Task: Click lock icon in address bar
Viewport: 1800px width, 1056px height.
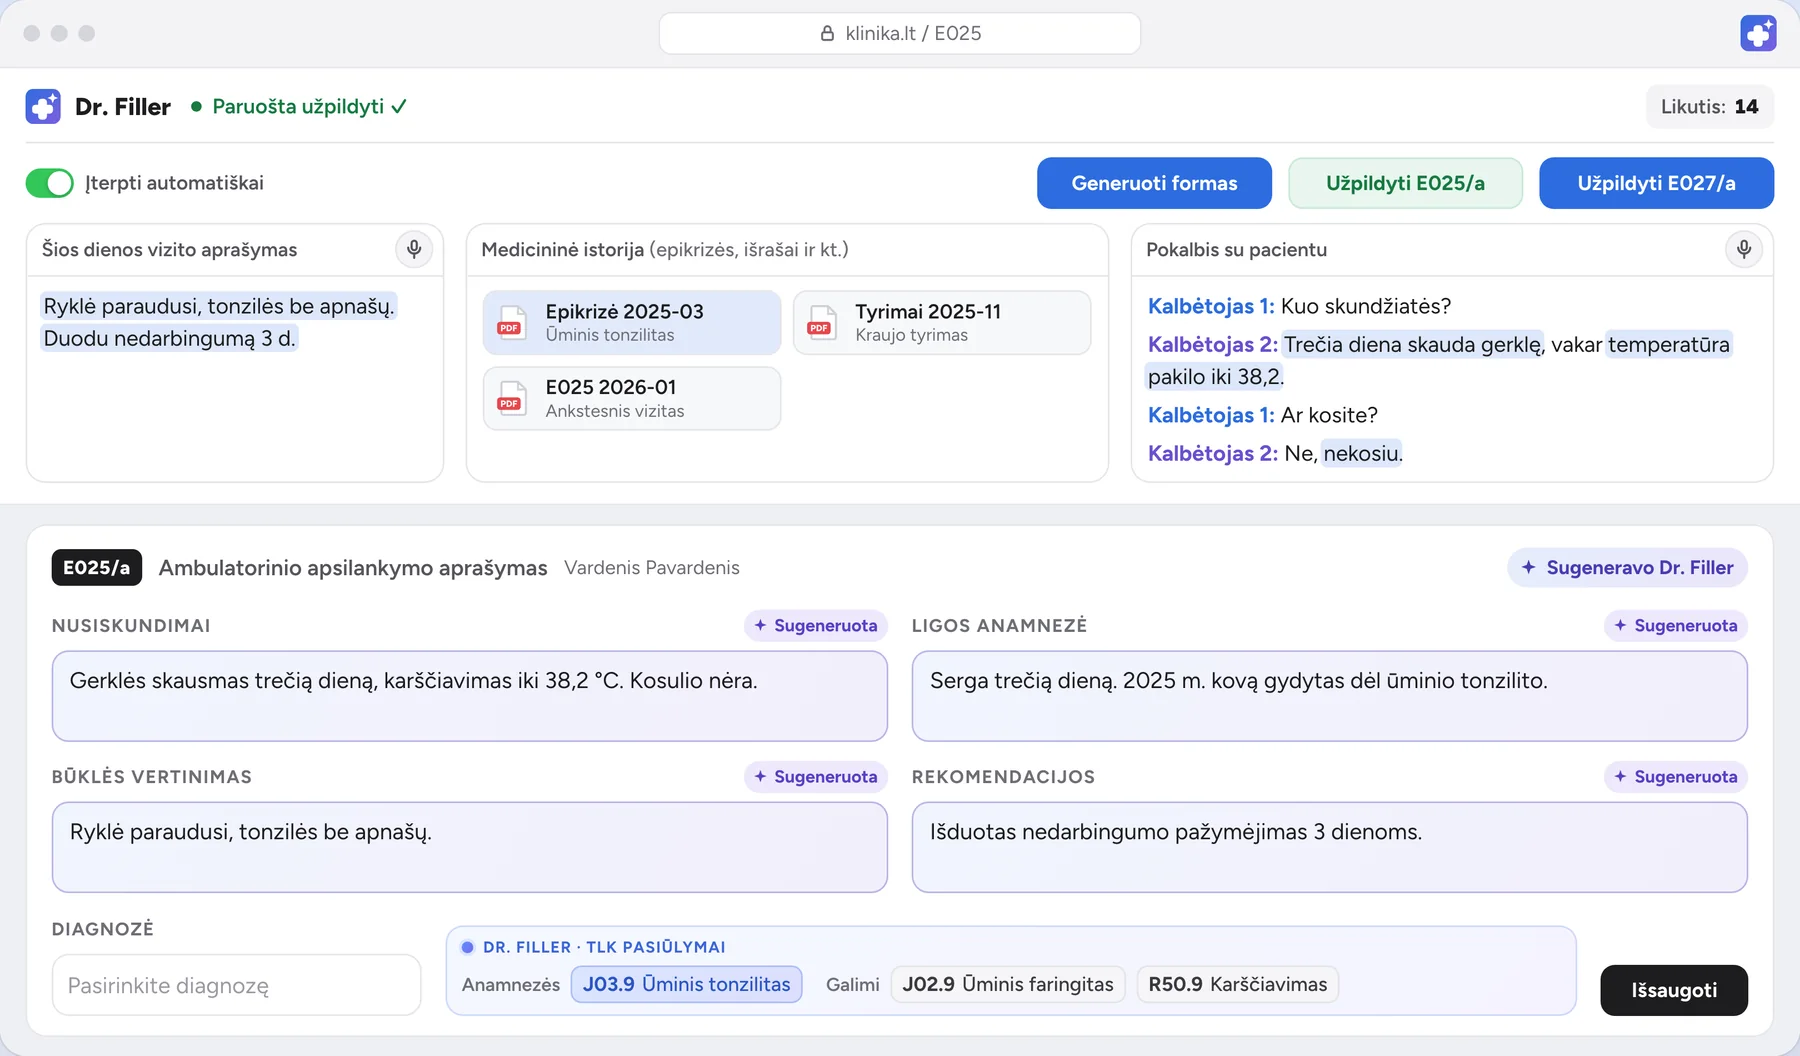Action: [827, 33]
